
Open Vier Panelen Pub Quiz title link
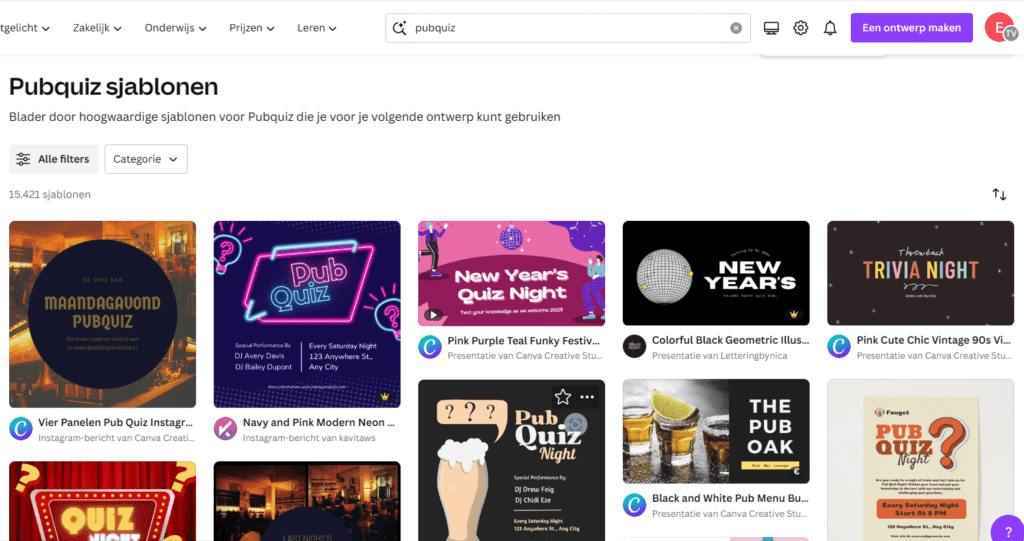tap(116, 423)
